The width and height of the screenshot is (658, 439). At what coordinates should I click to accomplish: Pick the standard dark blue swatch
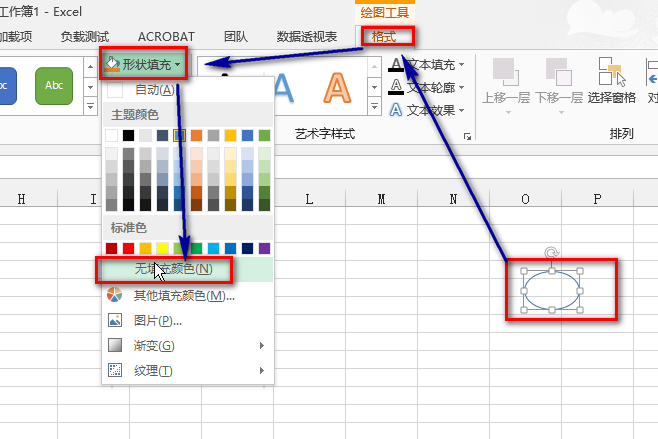click(248, 248)
